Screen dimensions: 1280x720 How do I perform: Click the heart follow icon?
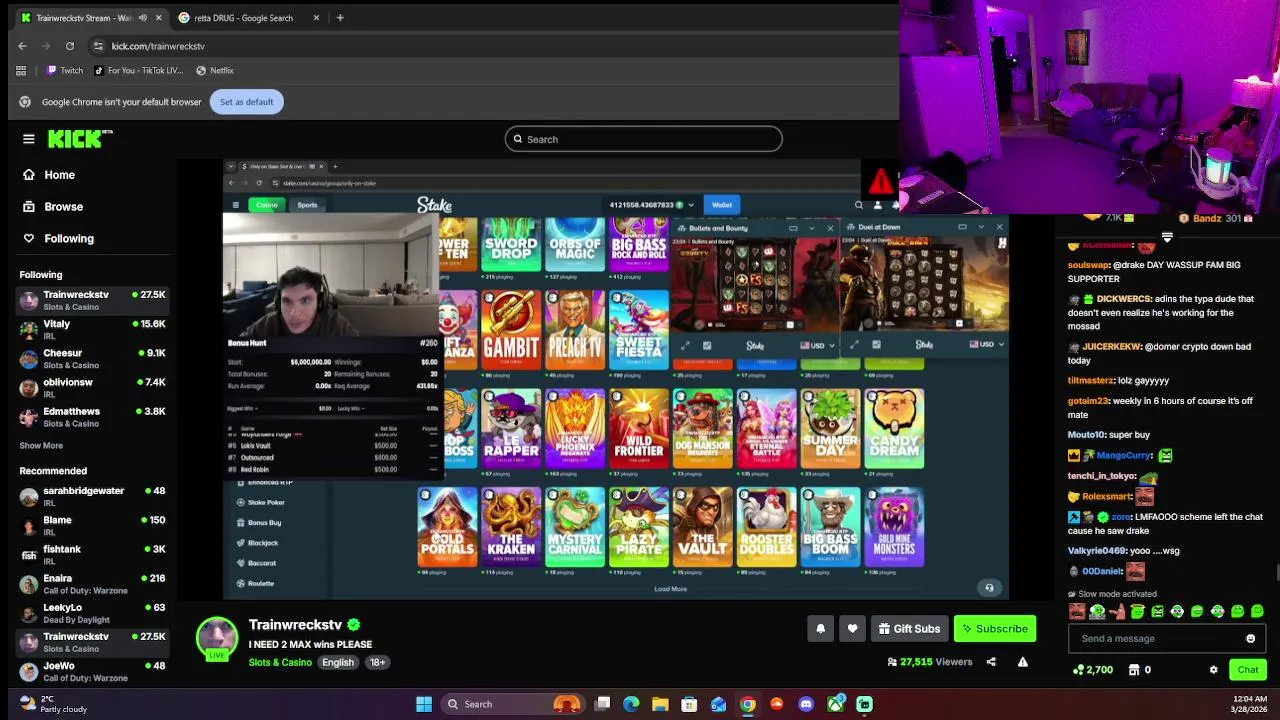pos(852,629)
